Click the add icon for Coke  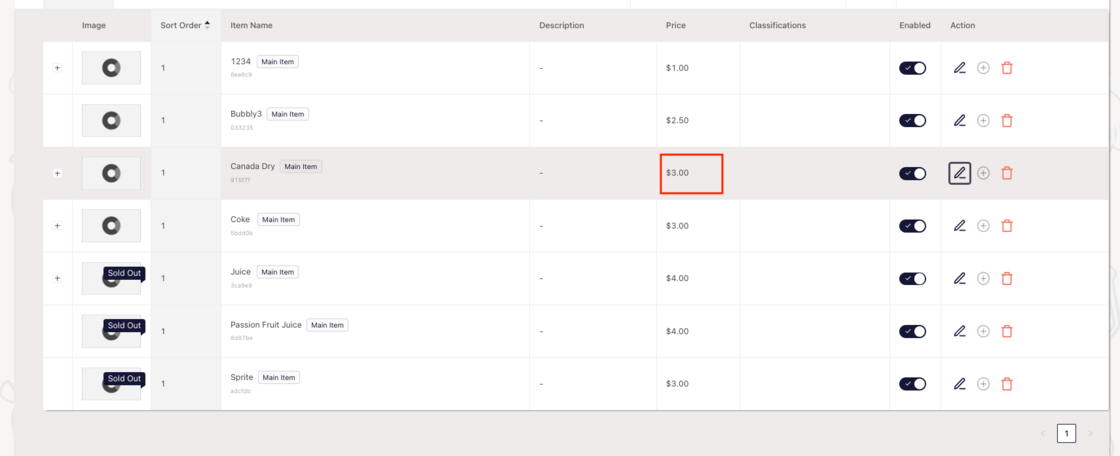(x=983, y=226)
